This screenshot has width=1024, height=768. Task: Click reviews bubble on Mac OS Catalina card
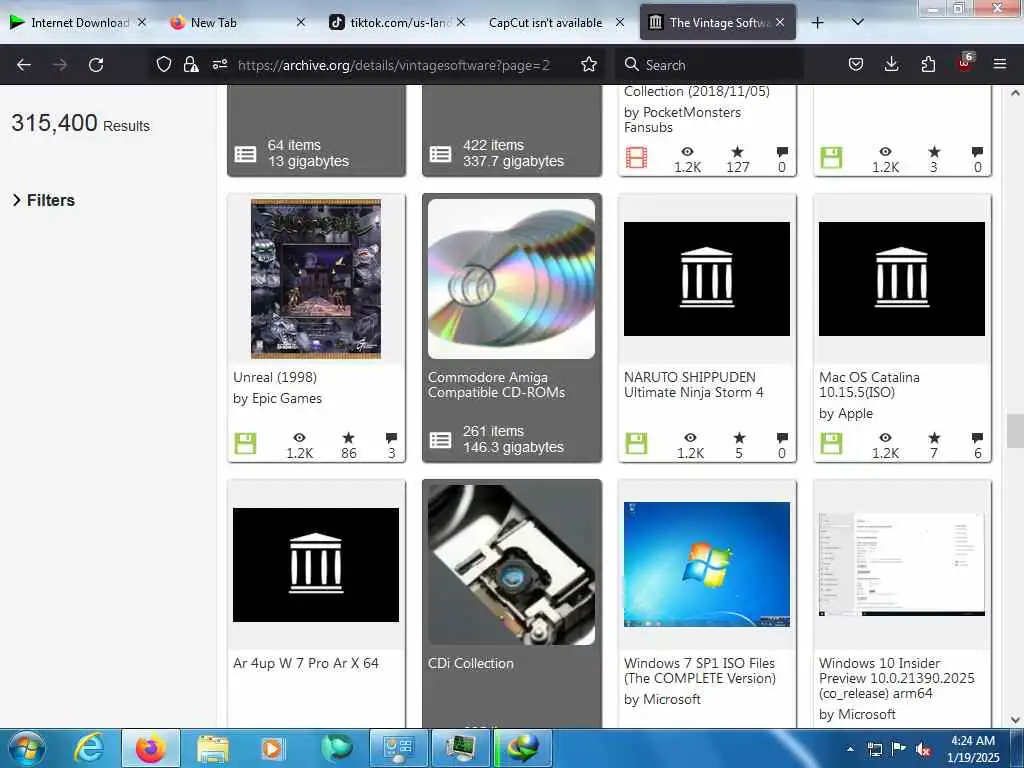pyautogui.click(x=977, y=438)
